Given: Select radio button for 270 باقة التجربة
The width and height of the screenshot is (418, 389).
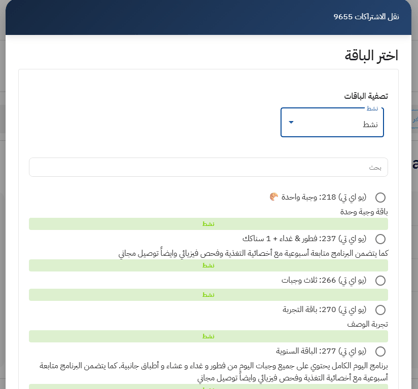Looking at the screenshot, I should pos(380,310).
